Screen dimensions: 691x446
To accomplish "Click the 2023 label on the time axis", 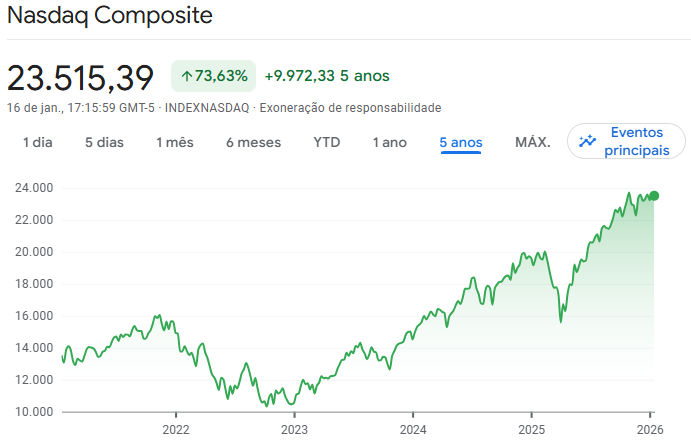I will point(294,431).
